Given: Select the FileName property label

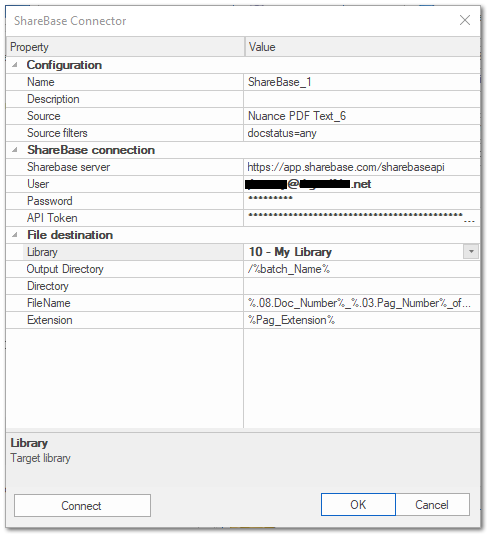Looking at the screenshot, I should pos(49,303).
